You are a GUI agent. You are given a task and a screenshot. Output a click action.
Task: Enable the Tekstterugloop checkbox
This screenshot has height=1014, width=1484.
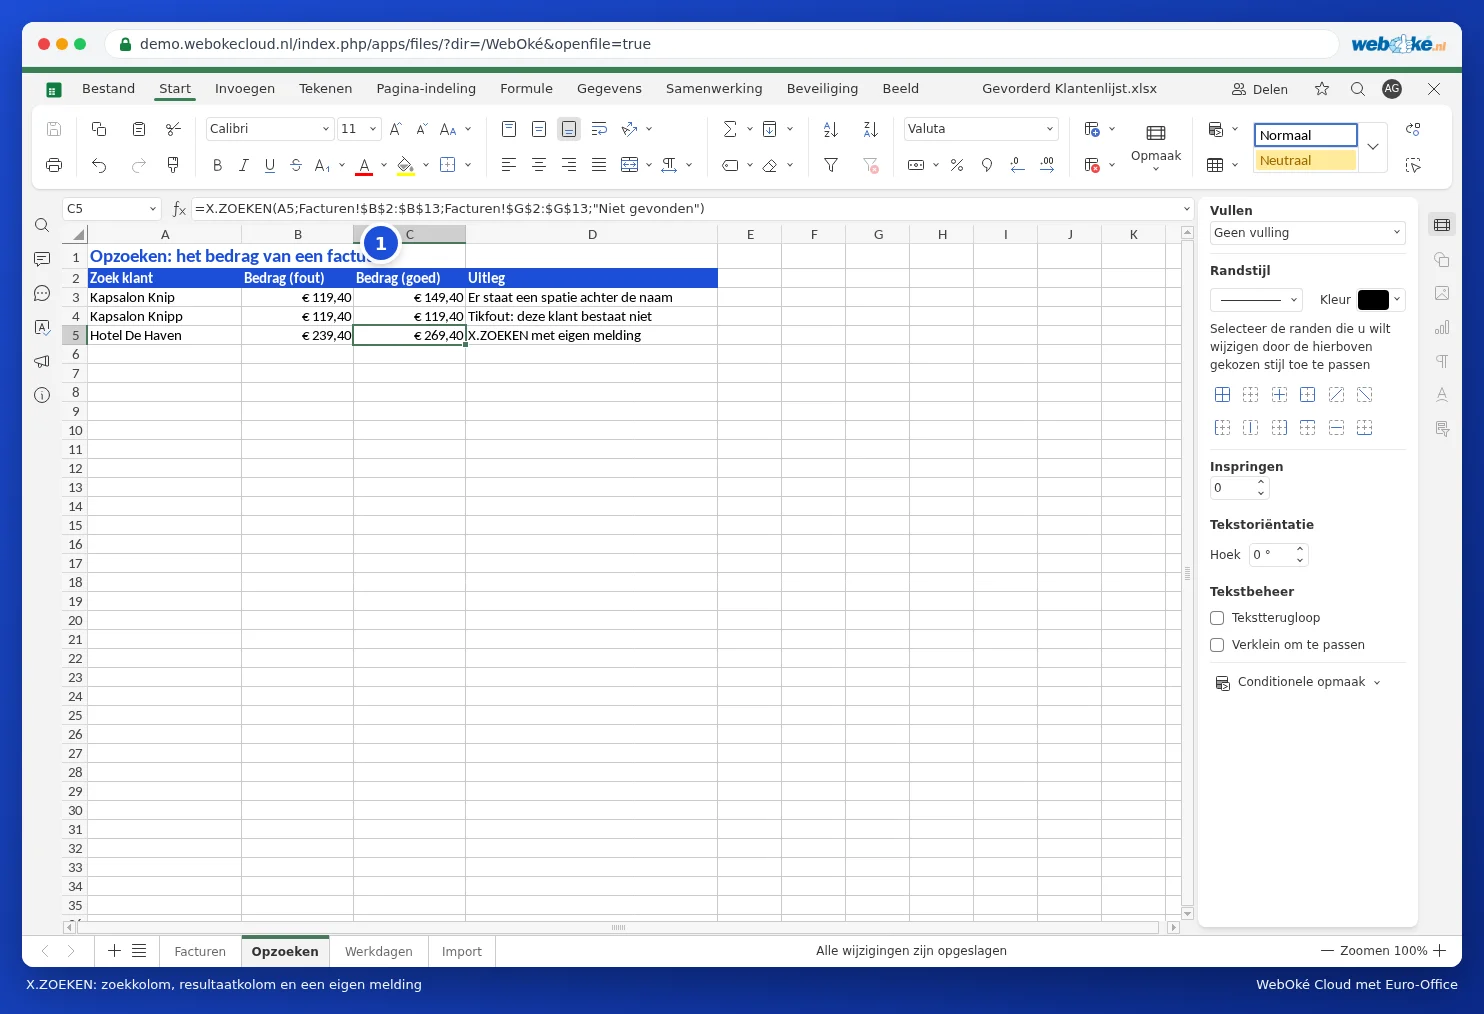tap(1217, 618)
